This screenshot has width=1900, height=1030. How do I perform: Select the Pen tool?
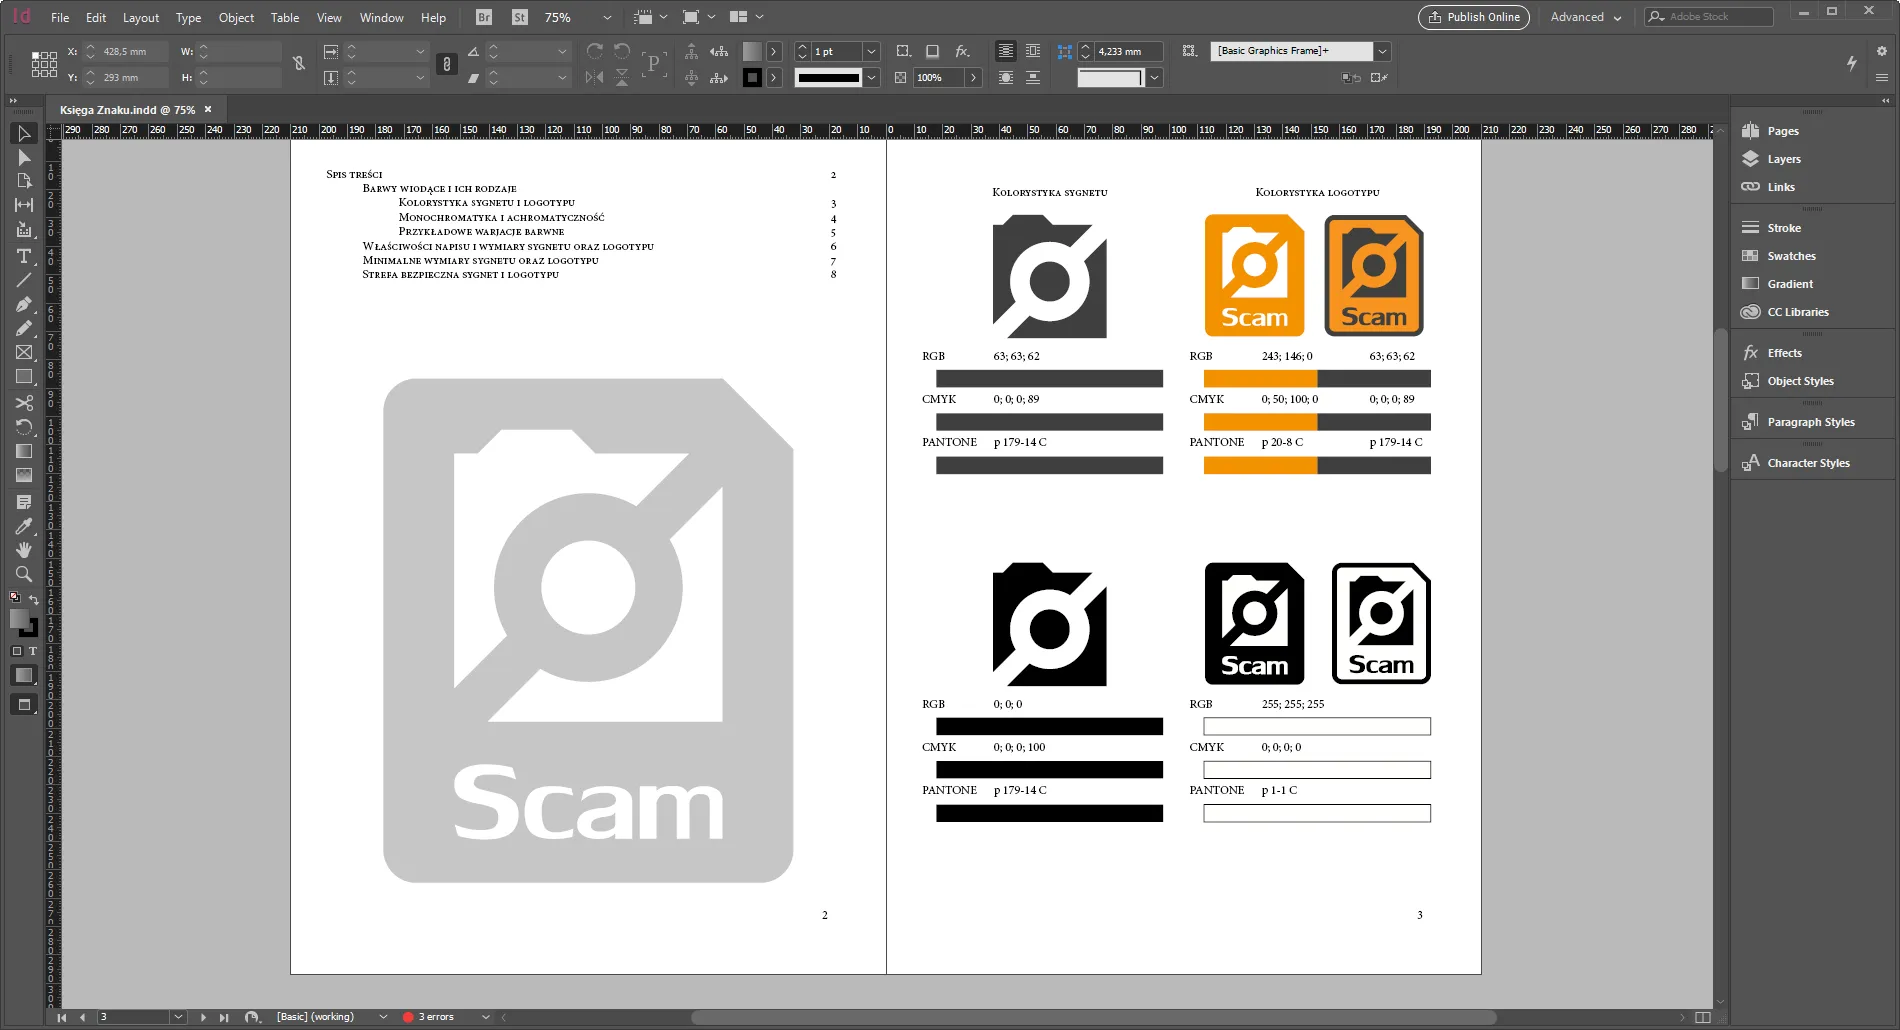click(x=24, y=304)
